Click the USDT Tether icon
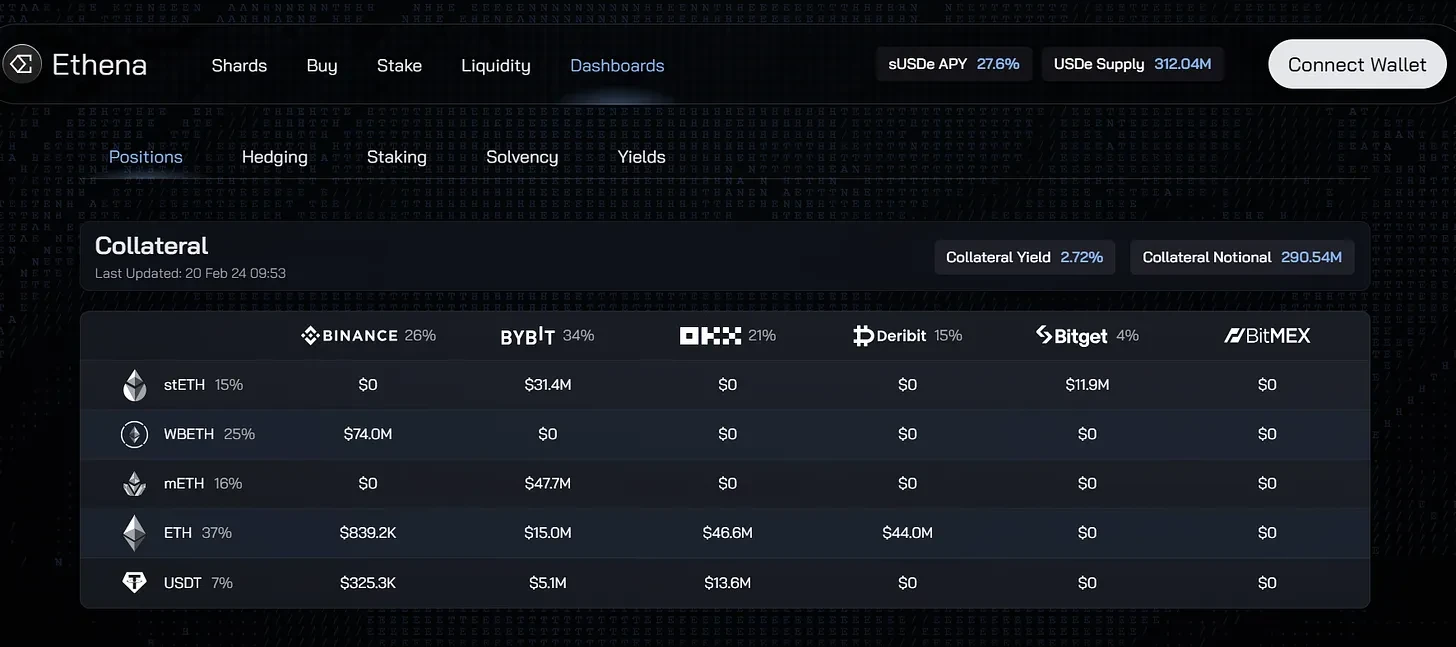This screenshot has height=647, width=1456. click(x=134, y=583)
